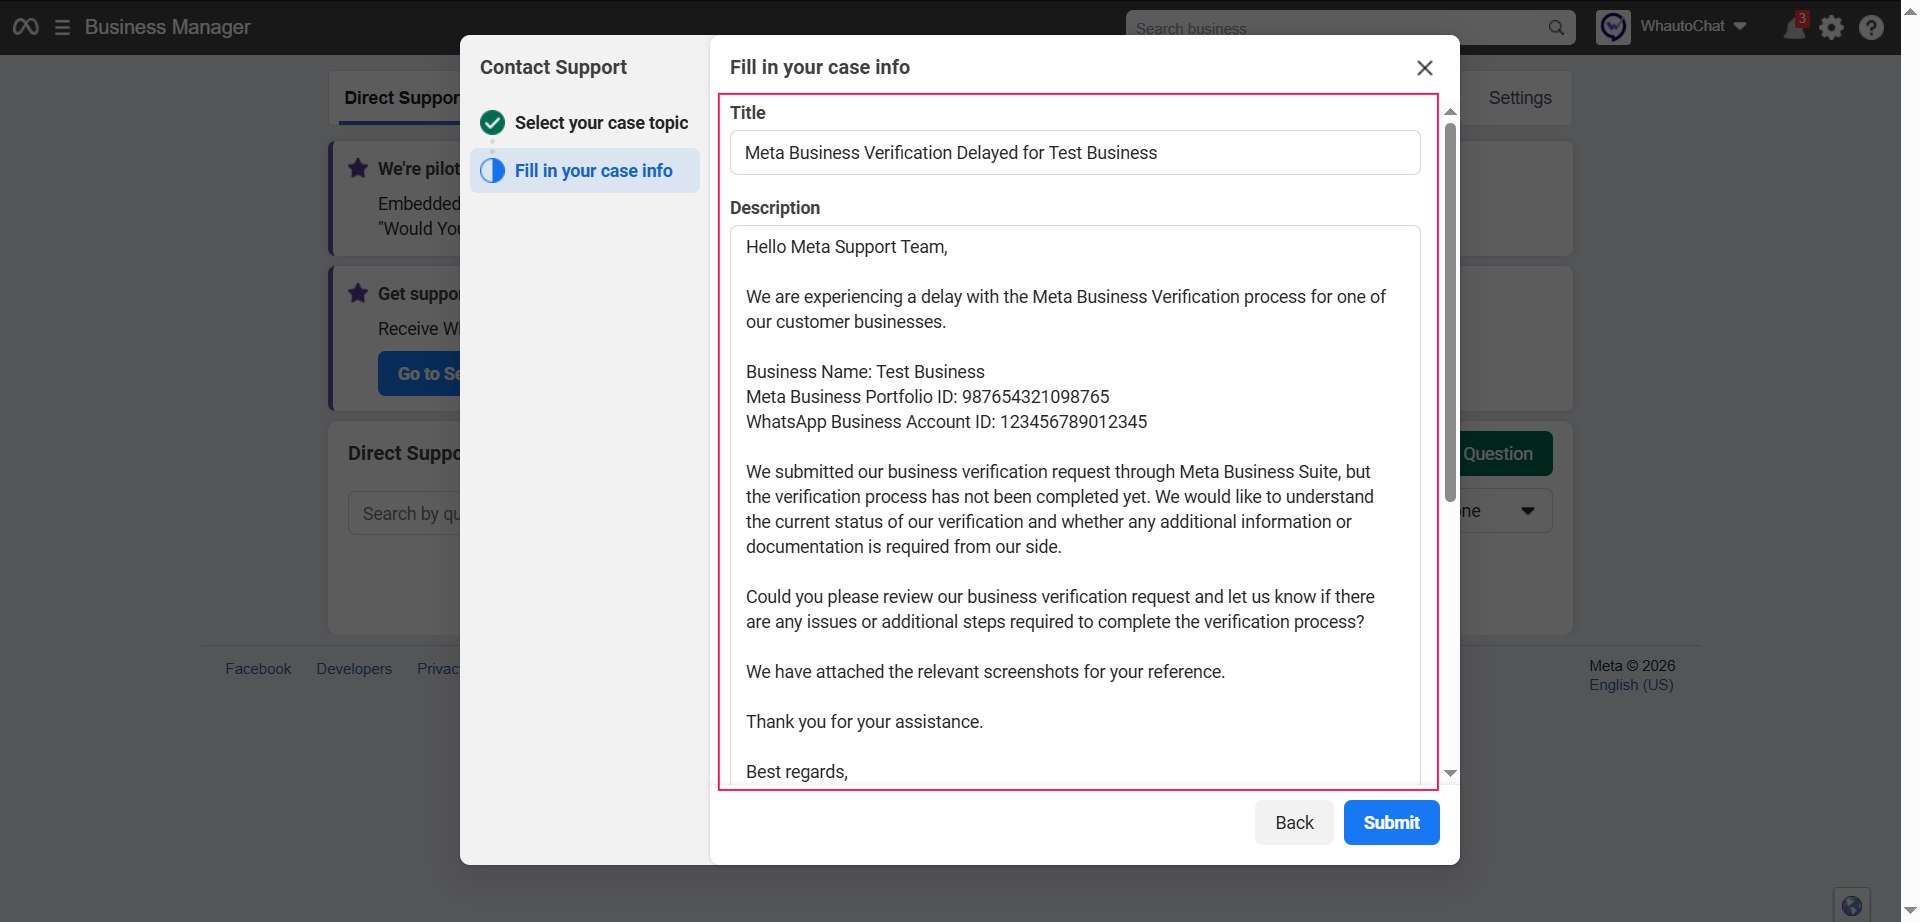Click inside the Description text area
Image resolution: width=1920 pixels, height=922 pixels.
click(x=1075, y=505)
